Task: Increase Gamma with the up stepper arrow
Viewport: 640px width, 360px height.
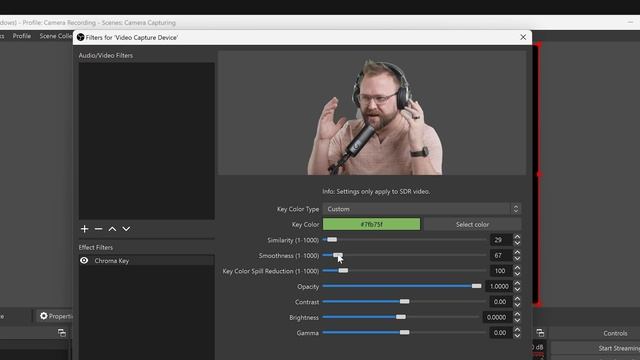Action: coord(517,330)
